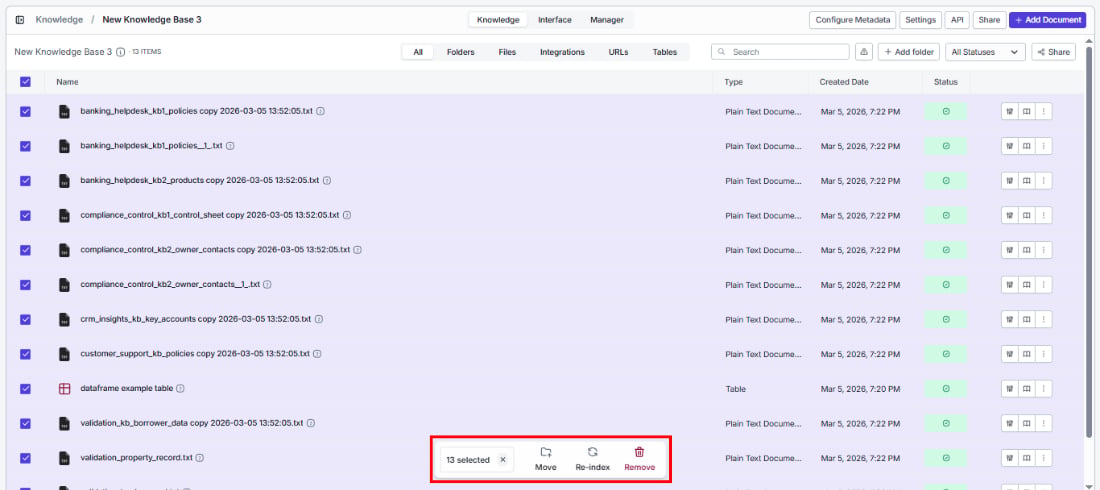Viewport: 1100px width, 490px height.
Task: Click info icon beside validation_property_record.txt
Action: pyautogui.click(x=200, y=458)
